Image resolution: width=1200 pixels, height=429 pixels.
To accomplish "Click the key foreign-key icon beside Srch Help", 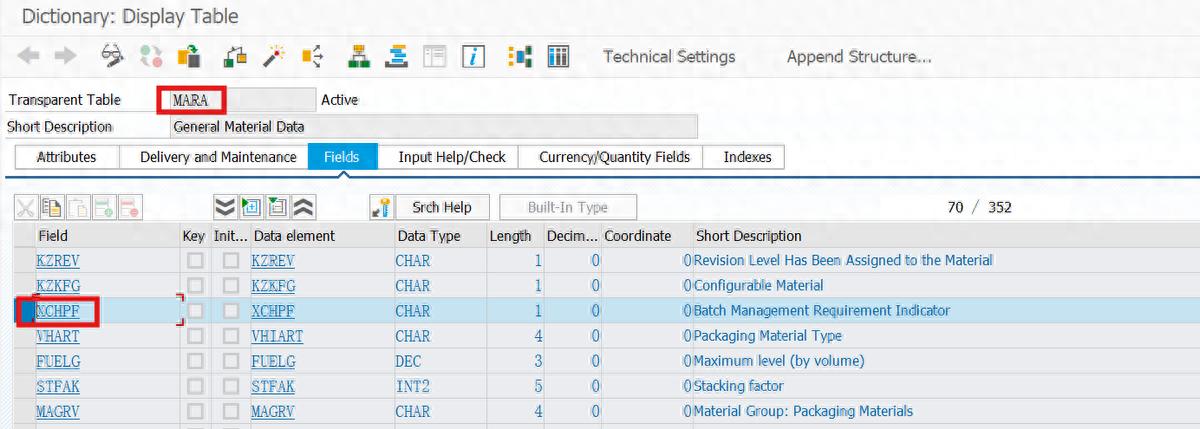I will click(381, 207).
